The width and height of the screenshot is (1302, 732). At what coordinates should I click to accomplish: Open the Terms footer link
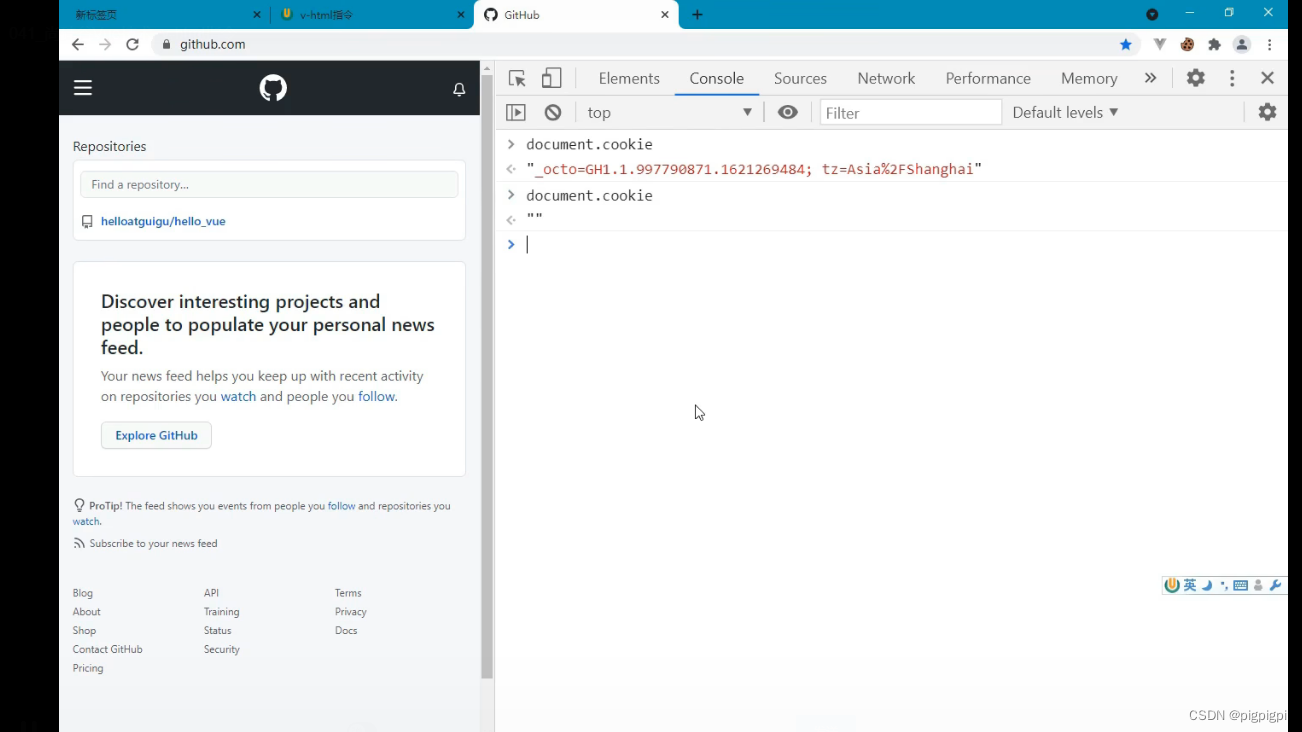coord(348,593)
